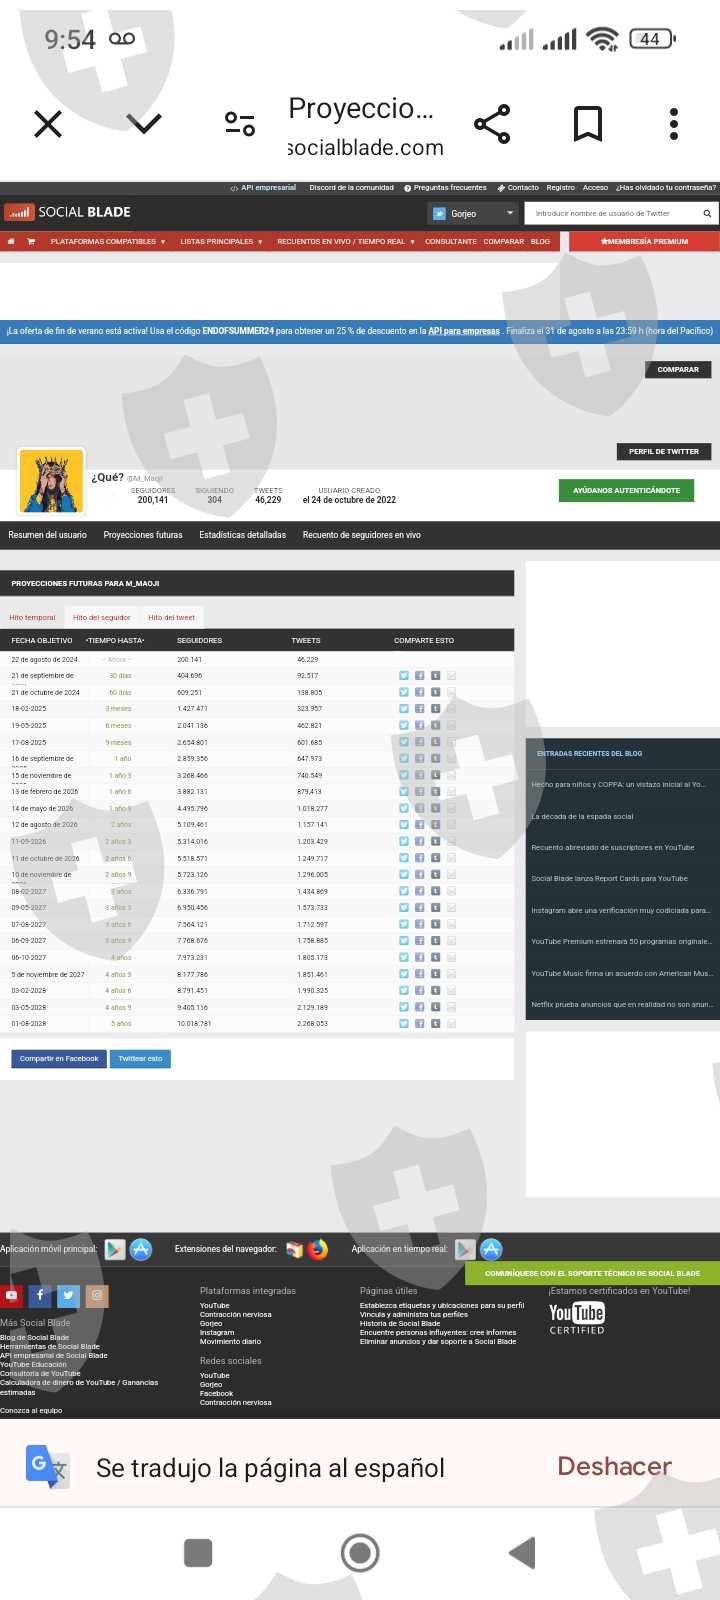Open the Chrome extension icon
This screenshot has height=1600, width=720.
tap(294, 1249)
